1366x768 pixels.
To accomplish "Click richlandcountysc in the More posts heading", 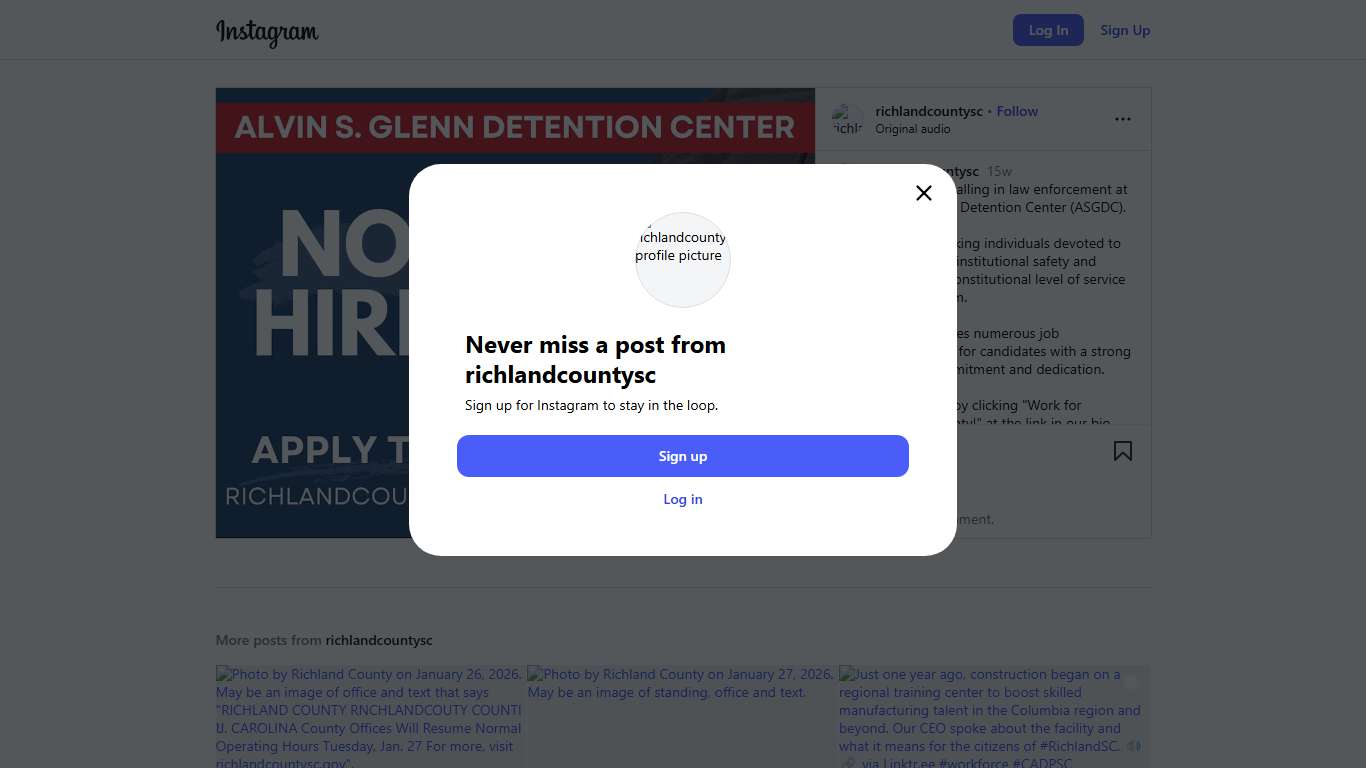I will [379, 640].
